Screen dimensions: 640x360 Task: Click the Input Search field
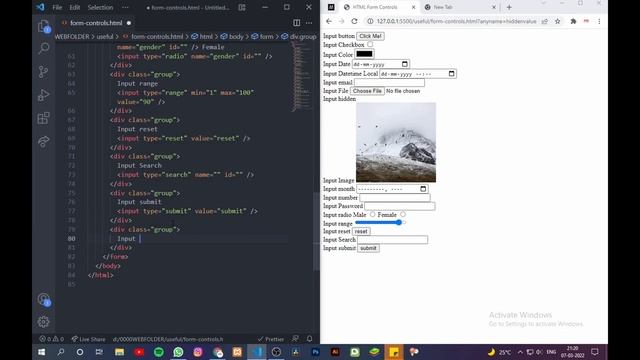point(393,240)
